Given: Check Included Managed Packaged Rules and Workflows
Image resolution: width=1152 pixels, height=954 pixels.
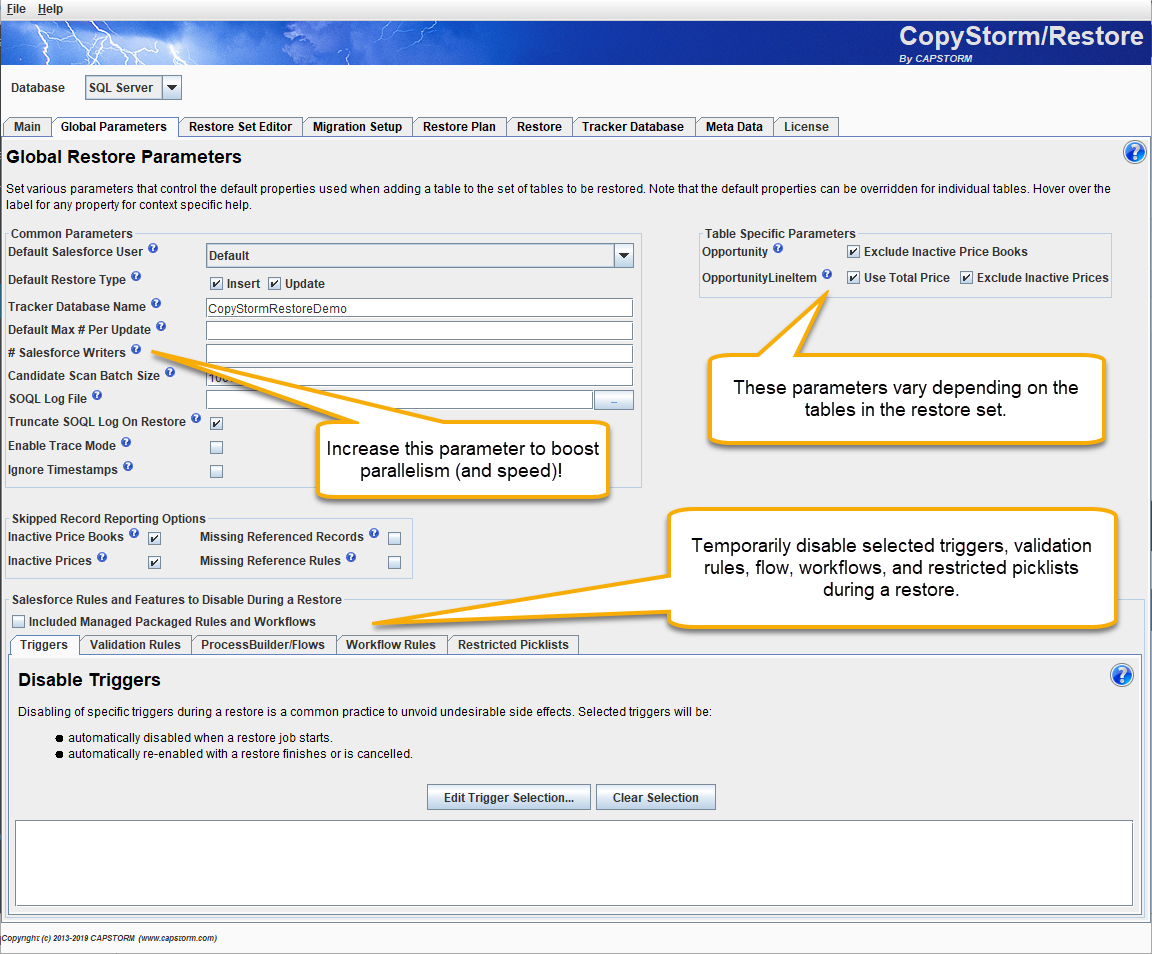Looking at the screenshot, I should (19, 622).
